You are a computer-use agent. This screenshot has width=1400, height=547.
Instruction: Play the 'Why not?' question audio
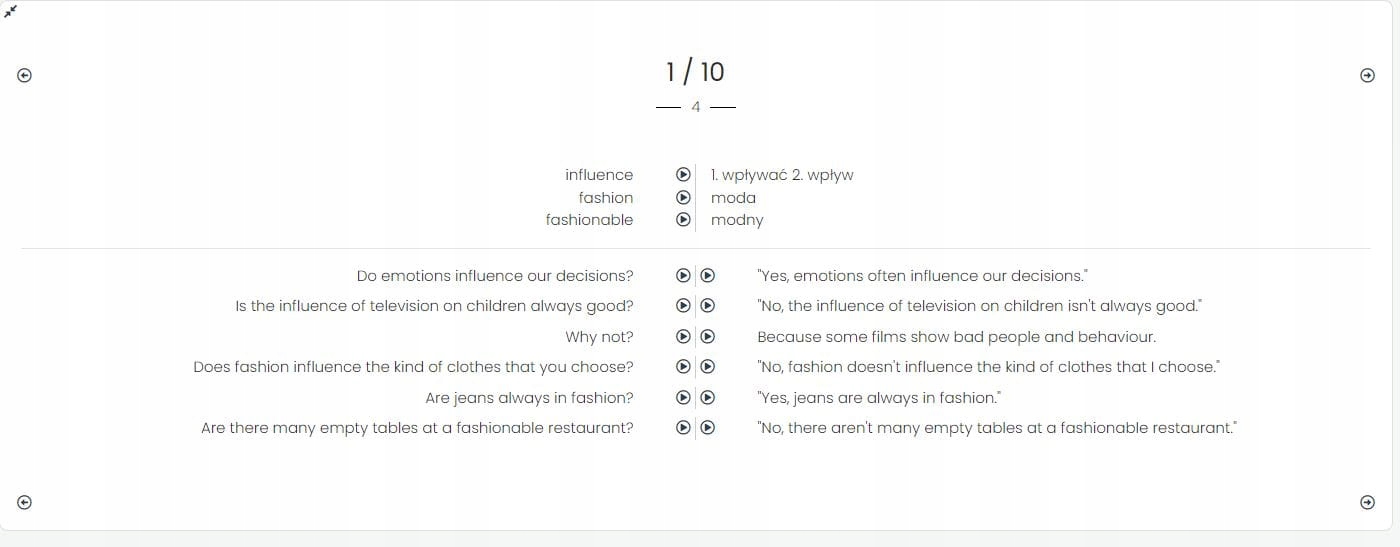click(x=684, y=337)
